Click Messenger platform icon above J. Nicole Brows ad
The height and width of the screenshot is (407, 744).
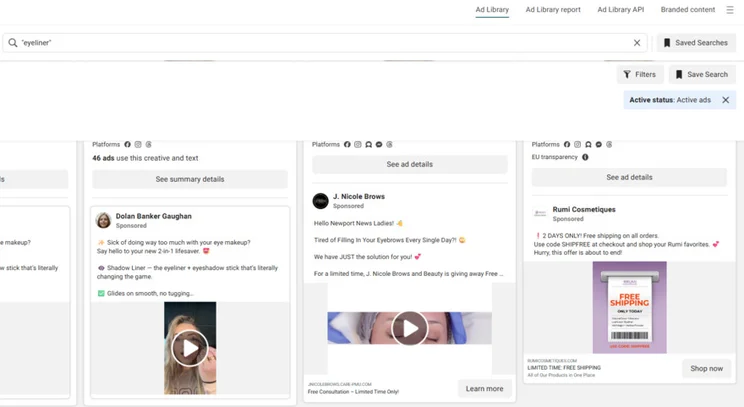tap(379, 144)
